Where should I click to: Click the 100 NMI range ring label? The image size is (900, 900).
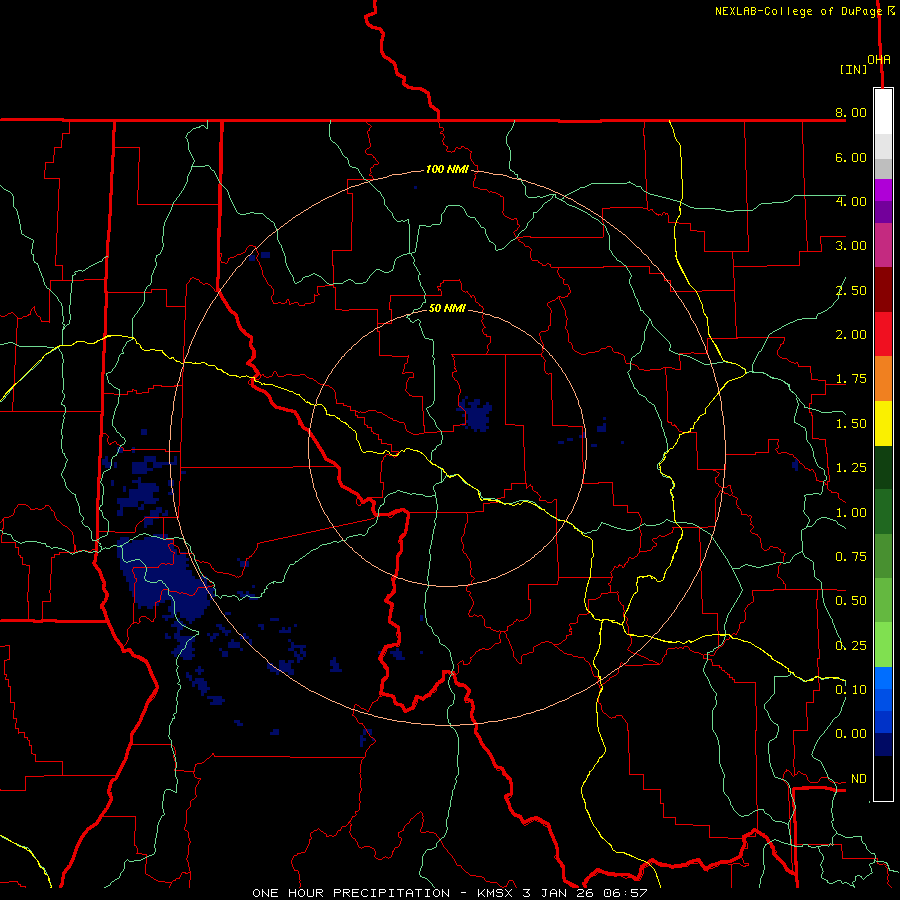[447, 169]
